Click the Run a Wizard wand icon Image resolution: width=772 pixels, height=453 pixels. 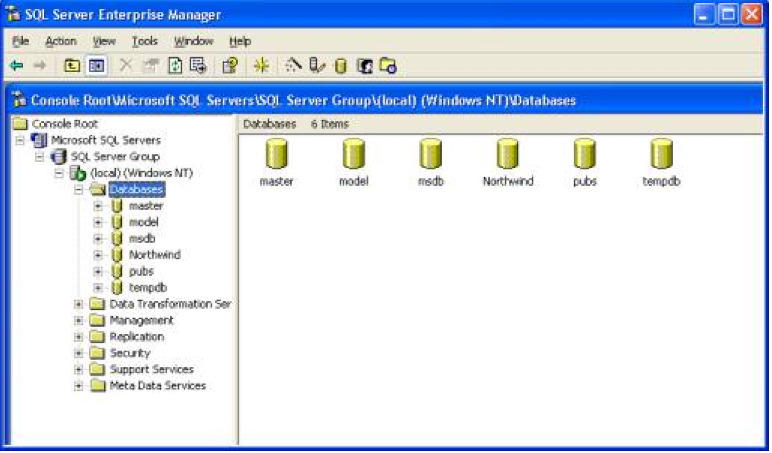pos(293,66)
